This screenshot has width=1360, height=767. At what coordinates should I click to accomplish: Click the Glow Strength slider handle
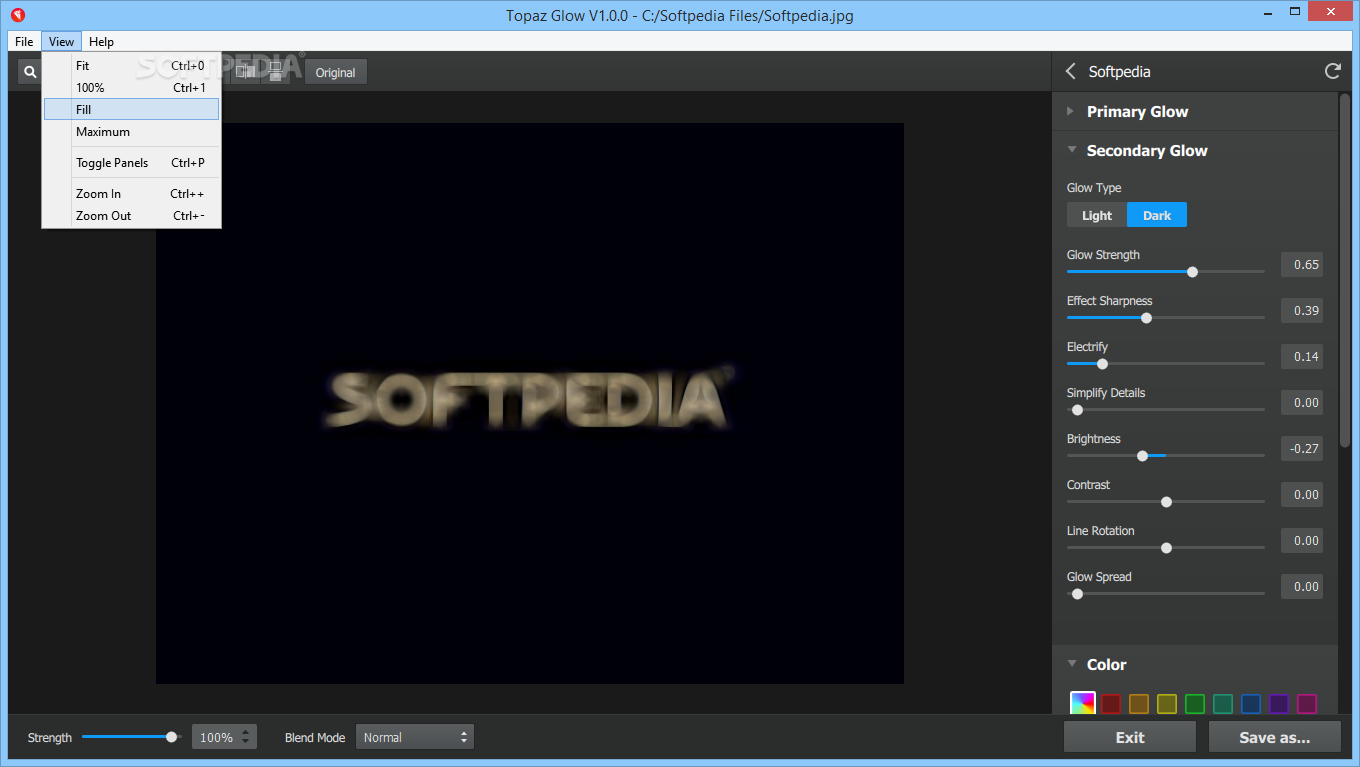[1192, 271]
